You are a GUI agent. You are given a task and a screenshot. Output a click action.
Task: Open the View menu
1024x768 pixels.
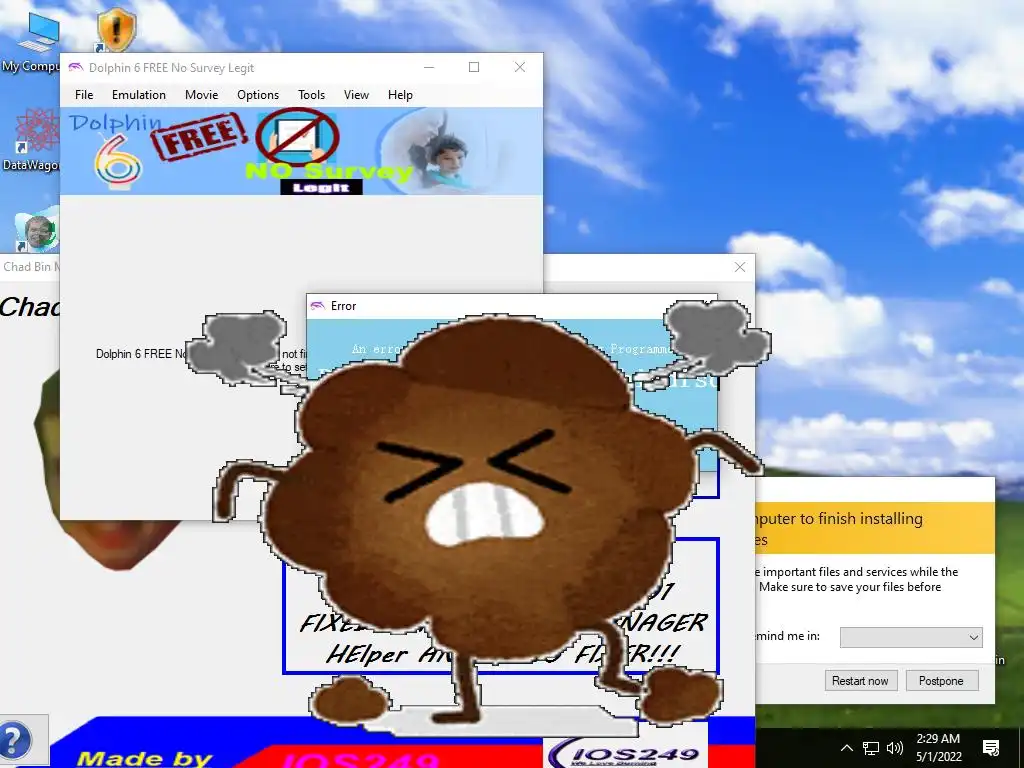click(x=356, y=95)
